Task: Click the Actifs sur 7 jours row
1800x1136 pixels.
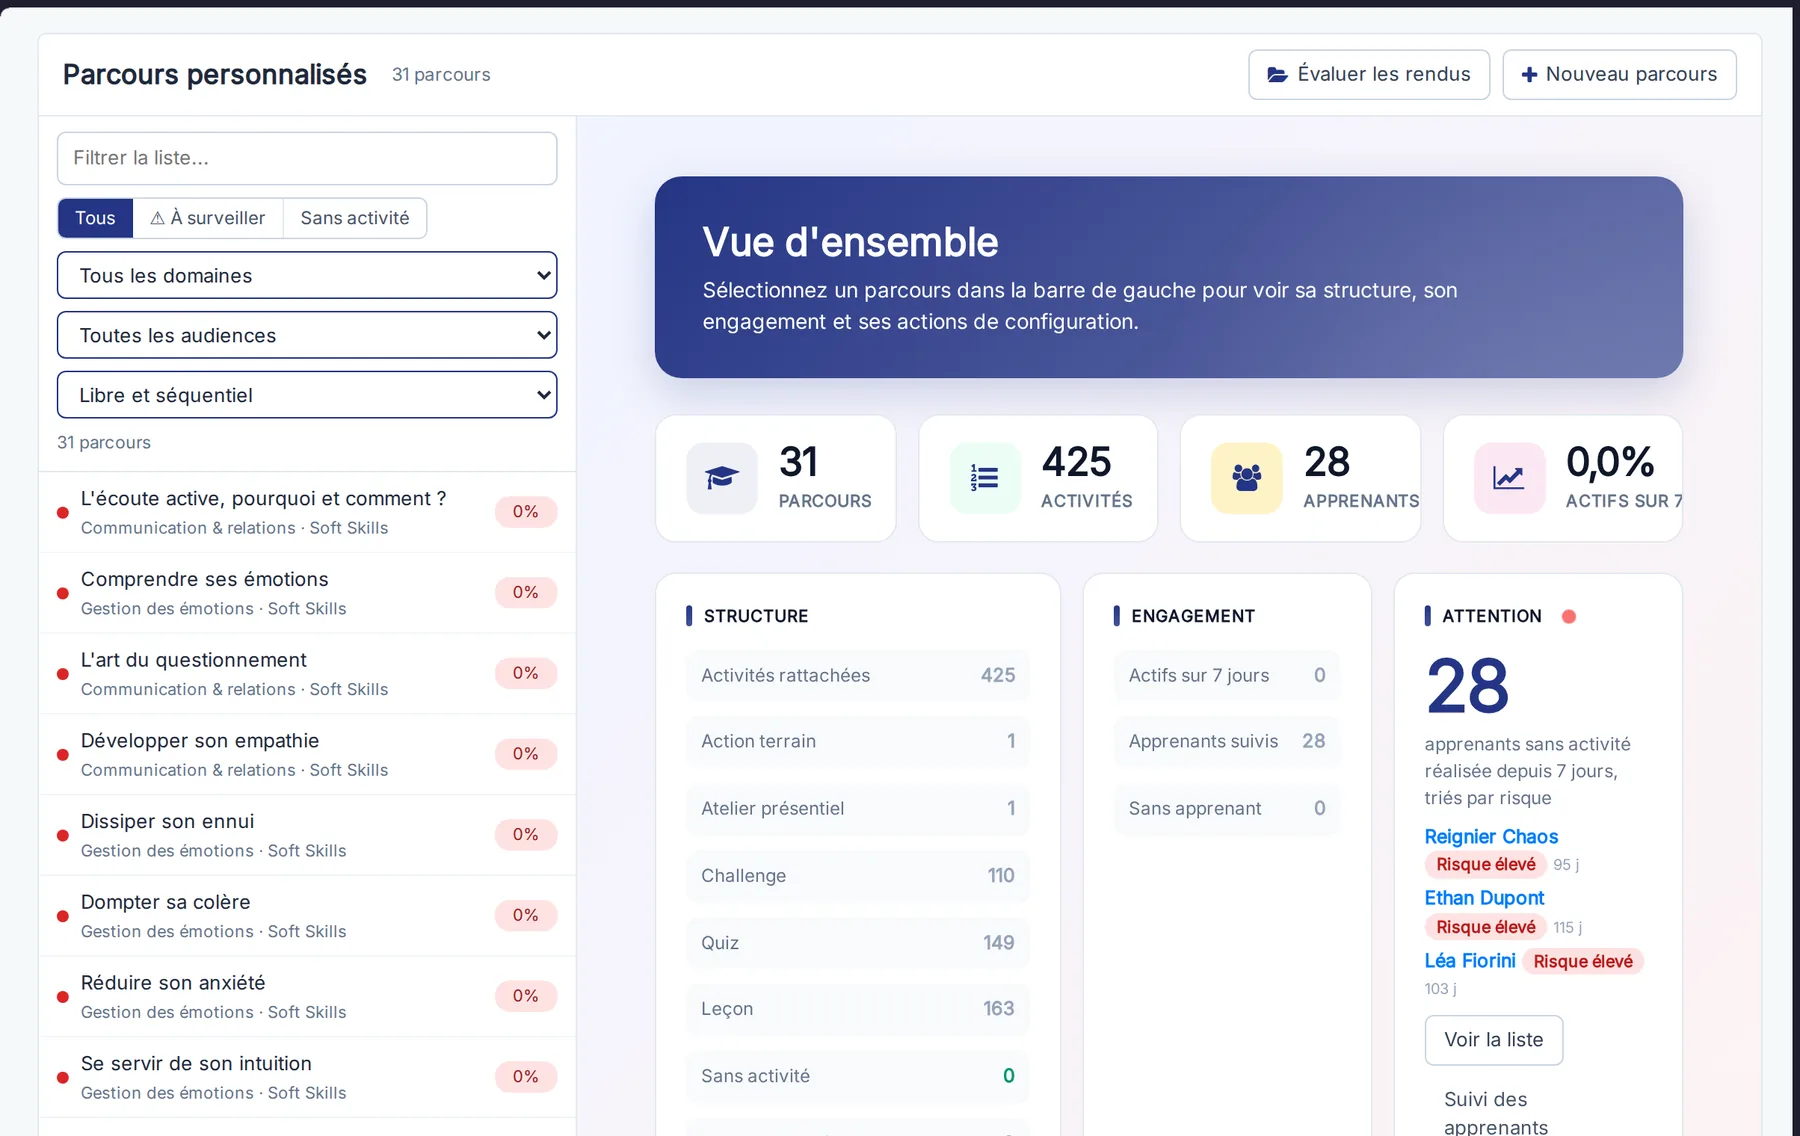Action: click(x=1227, y=675)
